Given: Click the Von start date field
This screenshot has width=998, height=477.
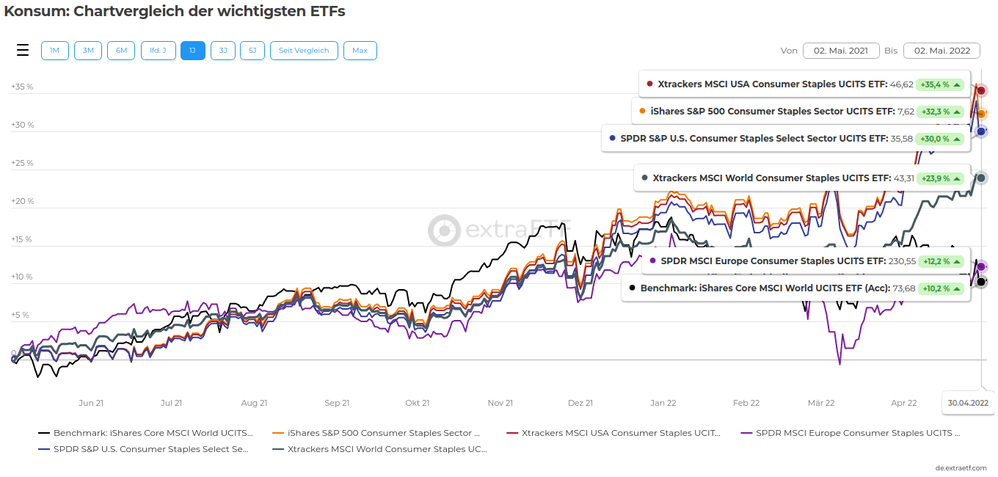Looking at the screenshot, I should pos(841,50).
